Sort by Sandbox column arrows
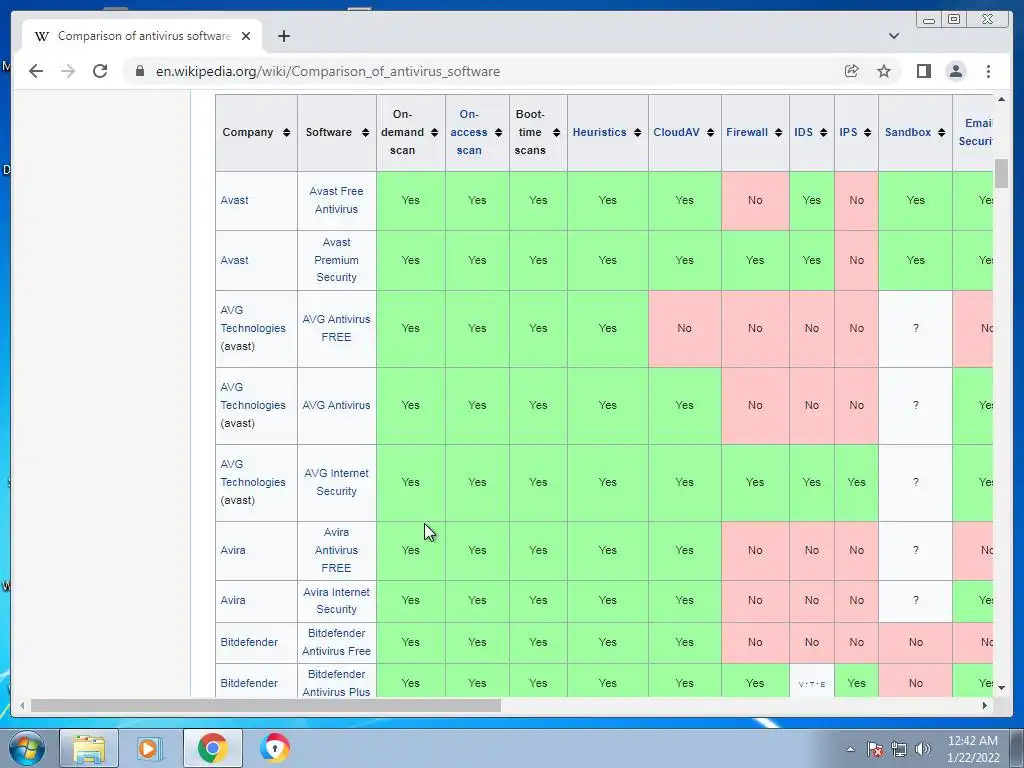This screenshot has height=768, width=1024. tap(941, 133)
